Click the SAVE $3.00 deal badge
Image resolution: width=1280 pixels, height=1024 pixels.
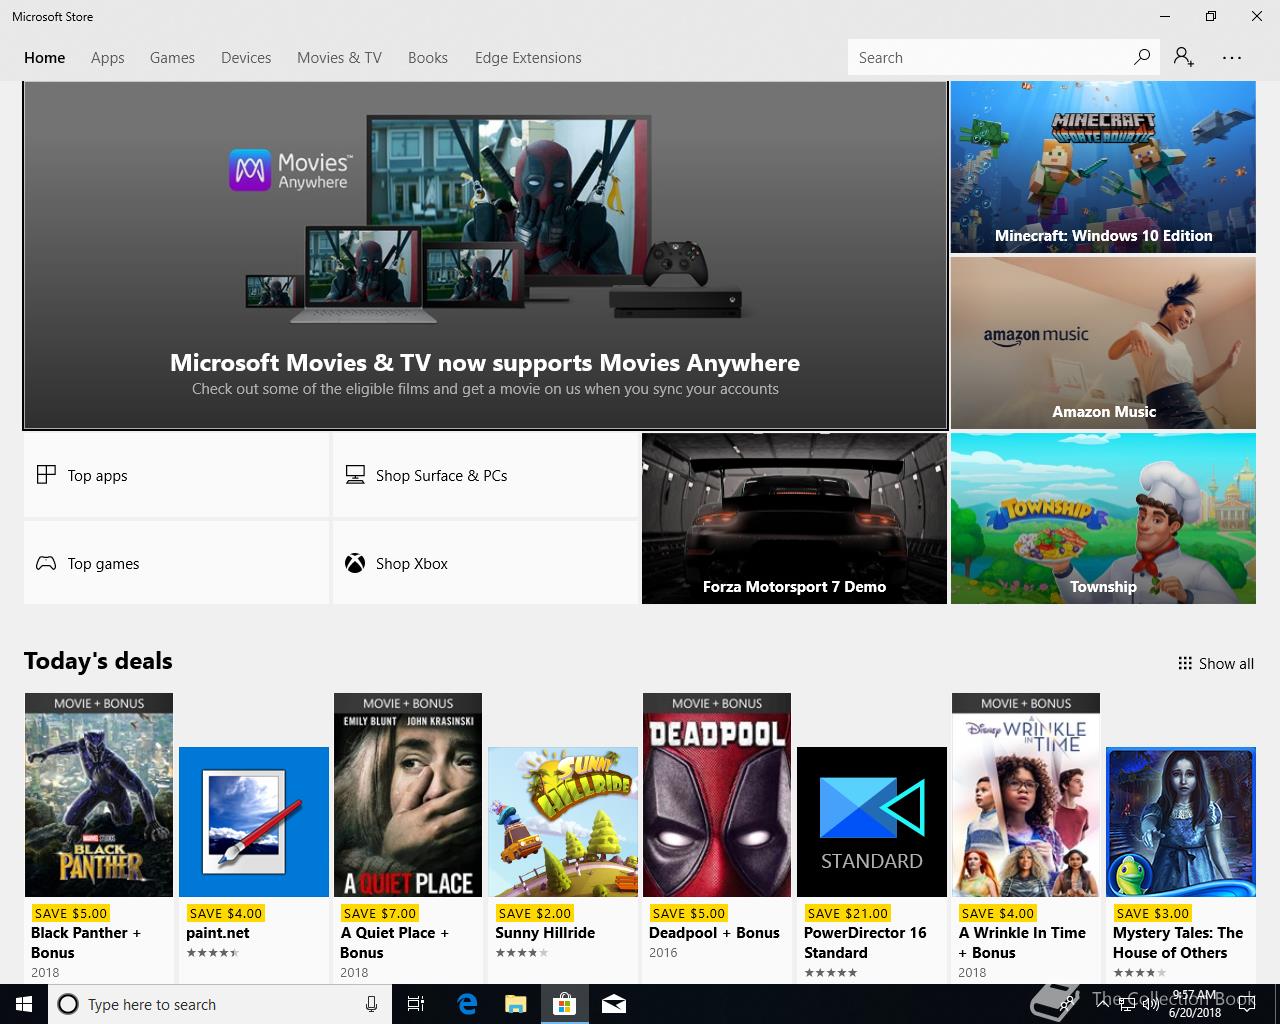(x=1153, y=913)
